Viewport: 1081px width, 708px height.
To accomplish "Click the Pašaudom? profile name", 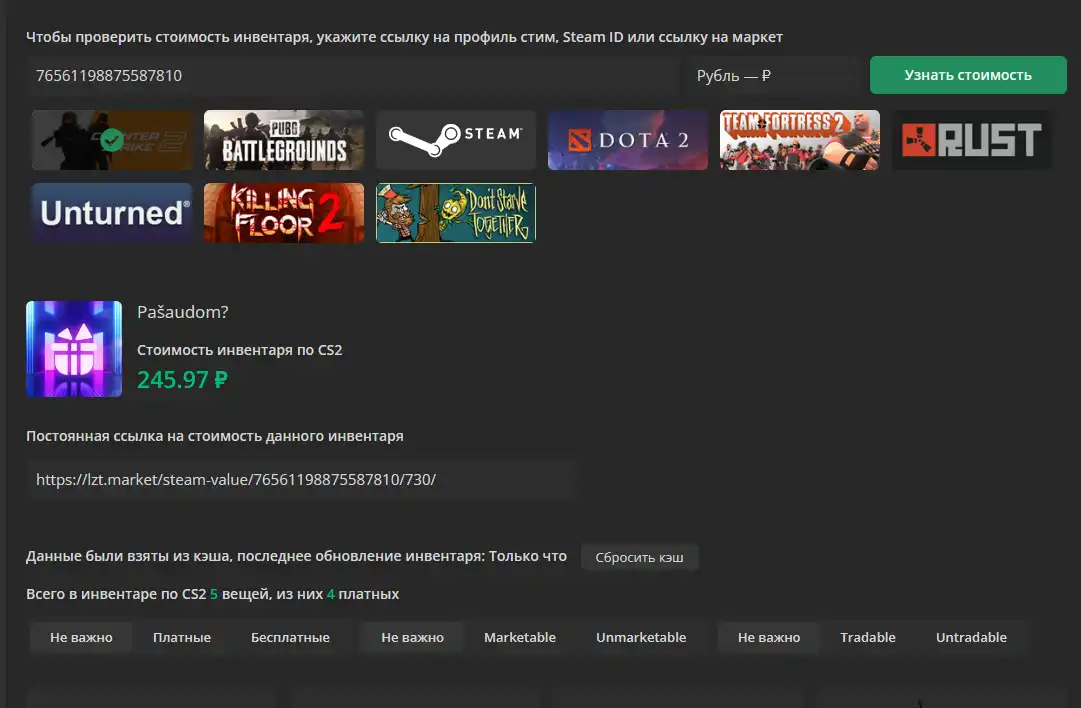I will pos(183,312).
